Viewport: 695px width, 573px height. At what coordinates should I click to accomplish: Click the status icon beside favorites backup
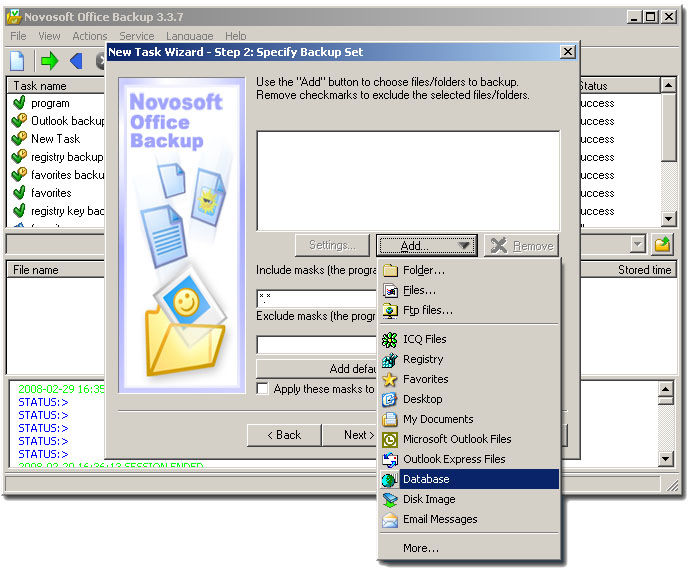click(19, 175)
